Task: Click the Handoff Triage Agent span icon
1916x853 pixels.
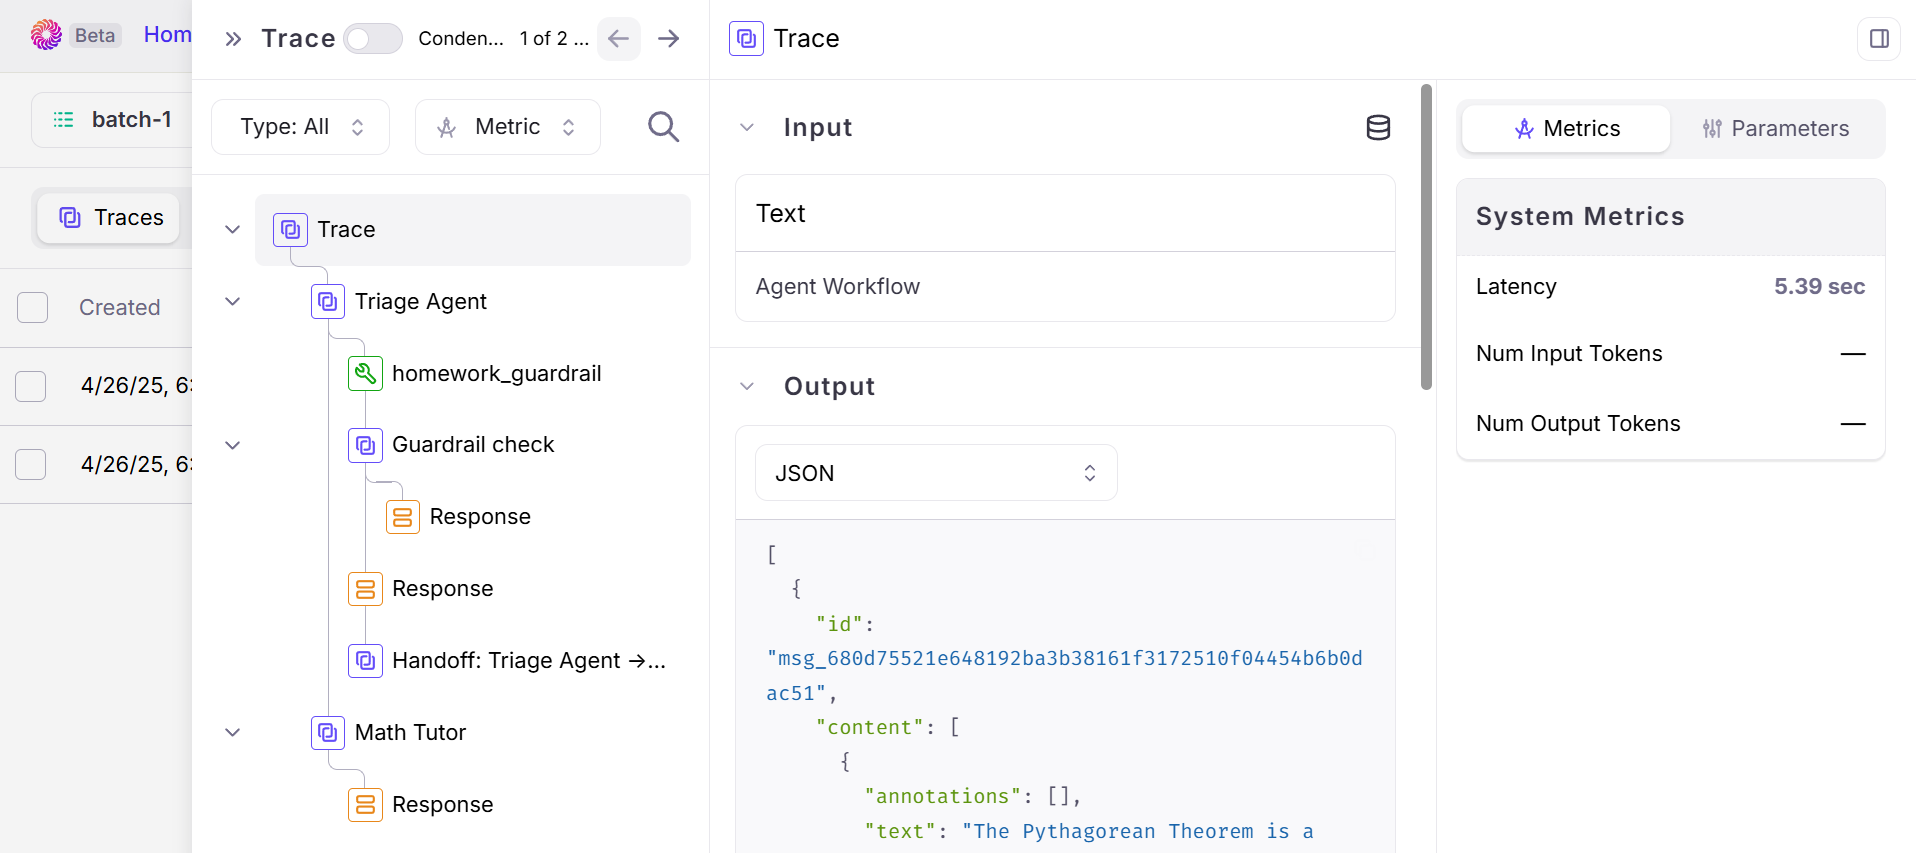Action: click(x=365, y=661)
